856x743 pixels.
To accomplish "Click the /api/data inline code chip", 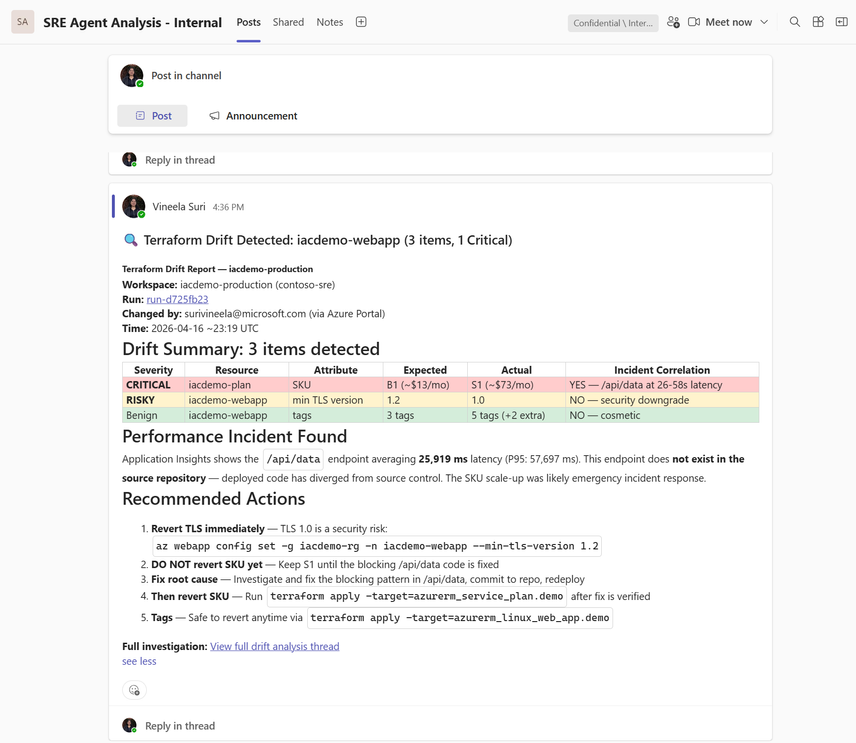I will (293, 459).
